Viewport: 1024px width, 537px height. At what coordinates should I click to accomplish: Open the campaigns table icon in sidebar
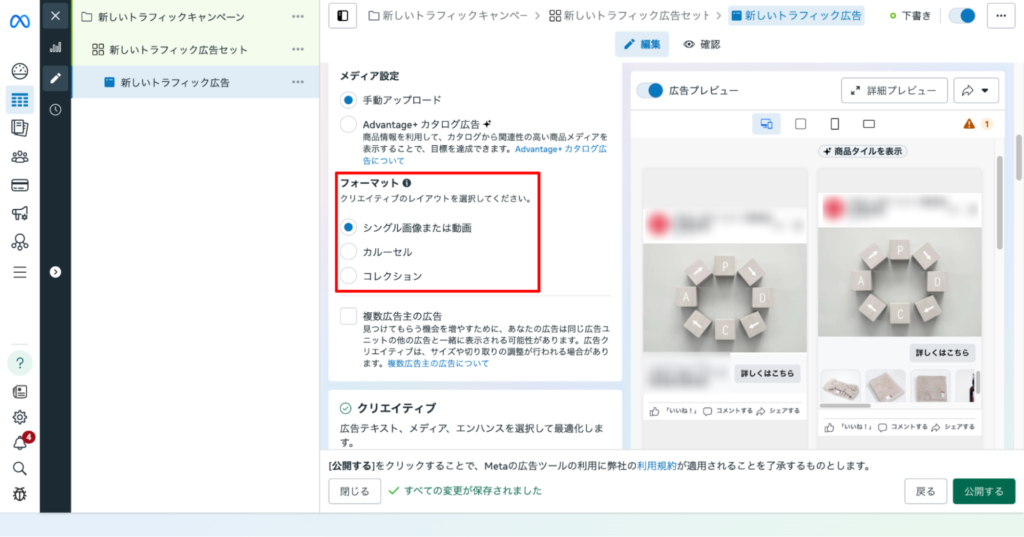(19, 100)
